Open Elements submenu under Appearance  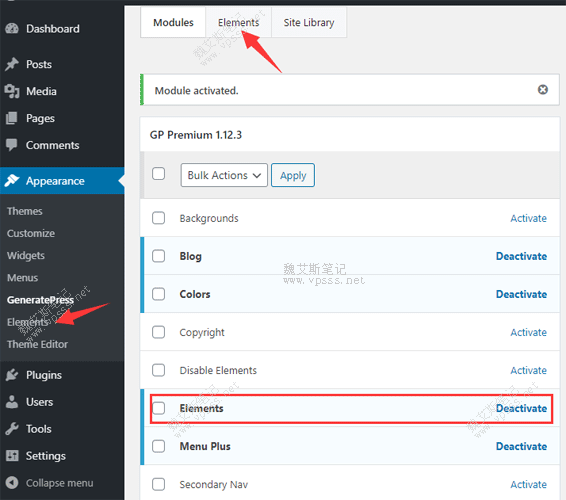(x=27, y=322)
